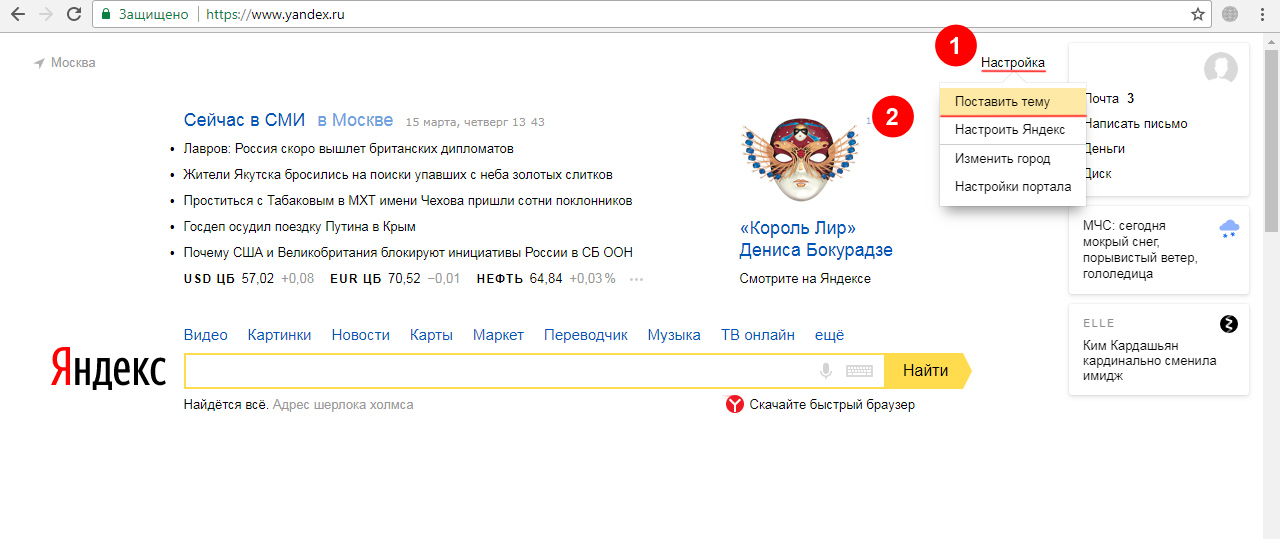Open the ТВ онлайн service tab

coord(758,335)
